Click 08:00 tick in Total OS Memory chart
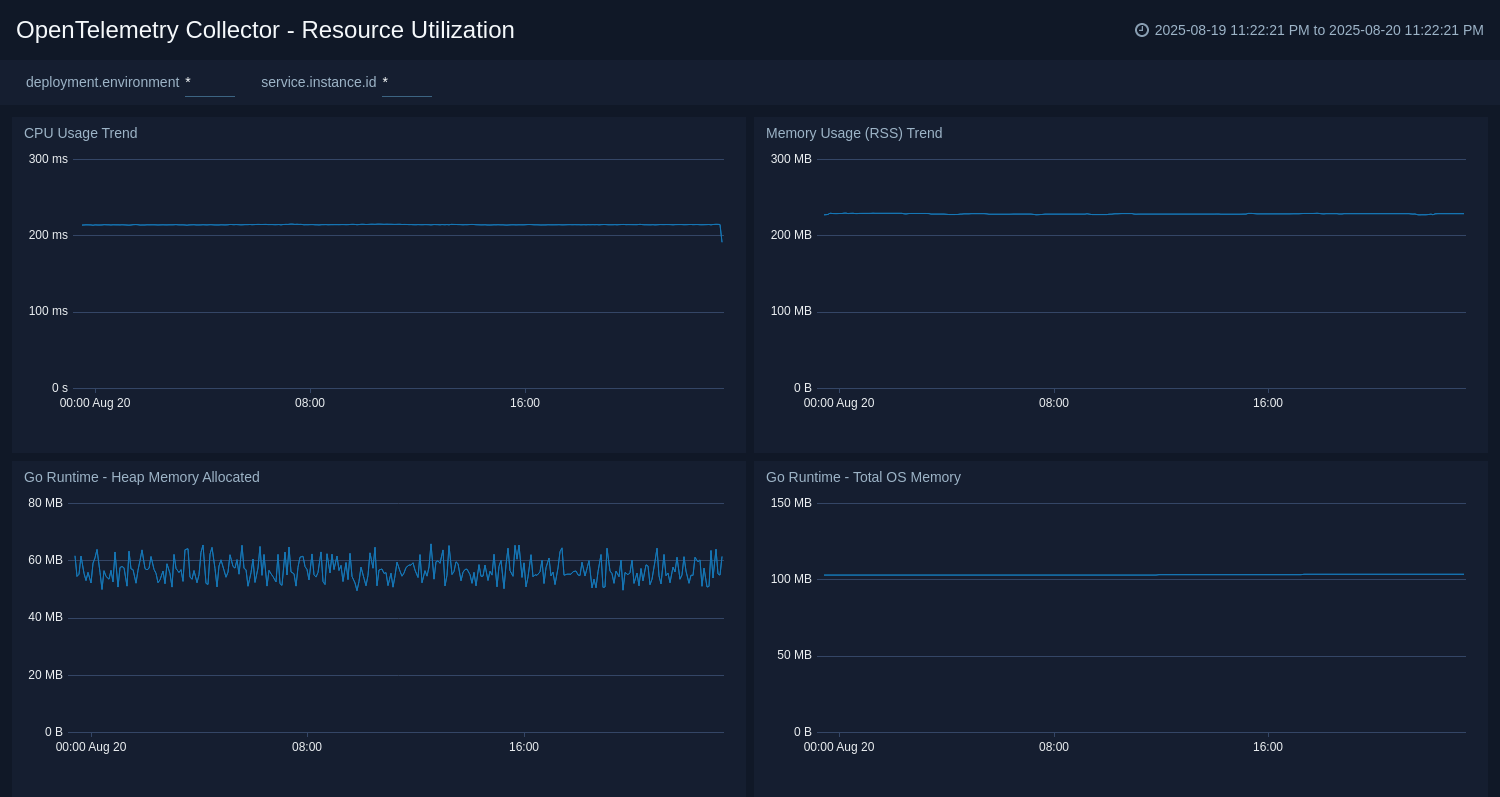Viewport: 1500px width, 797px height. pyautogui.click(x=1054, y=747)
